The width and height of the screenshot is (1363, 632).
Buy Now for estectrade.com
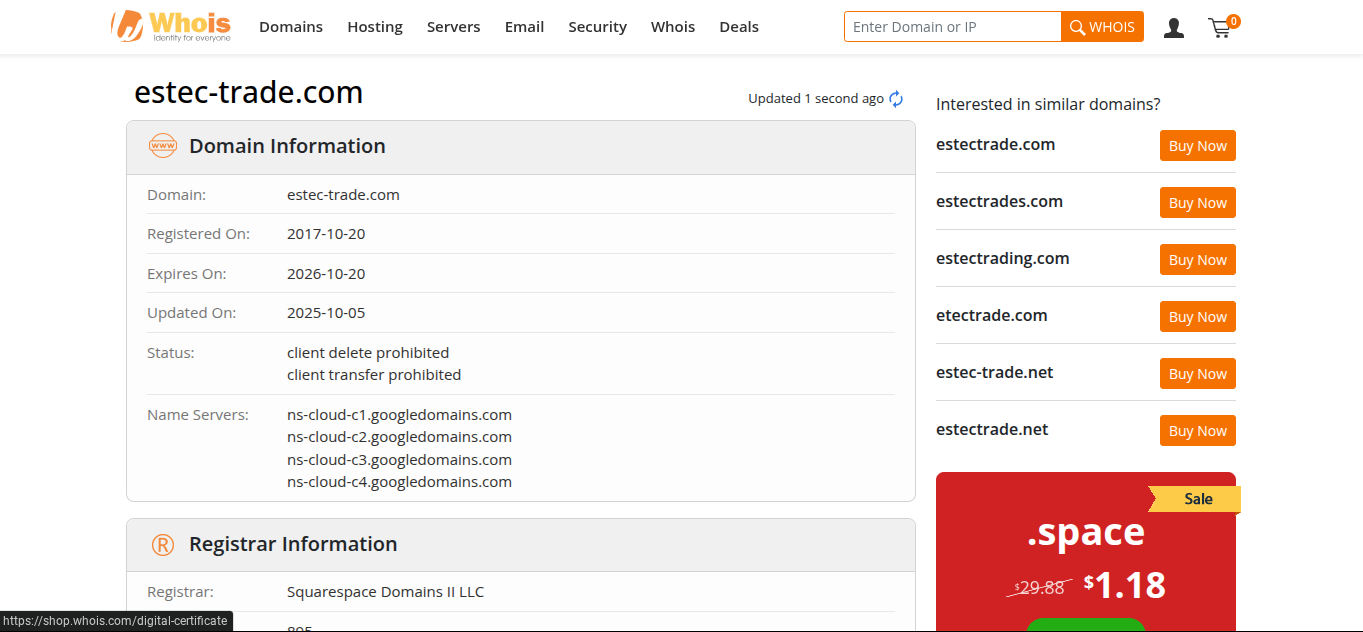(x=1197, y=146)
